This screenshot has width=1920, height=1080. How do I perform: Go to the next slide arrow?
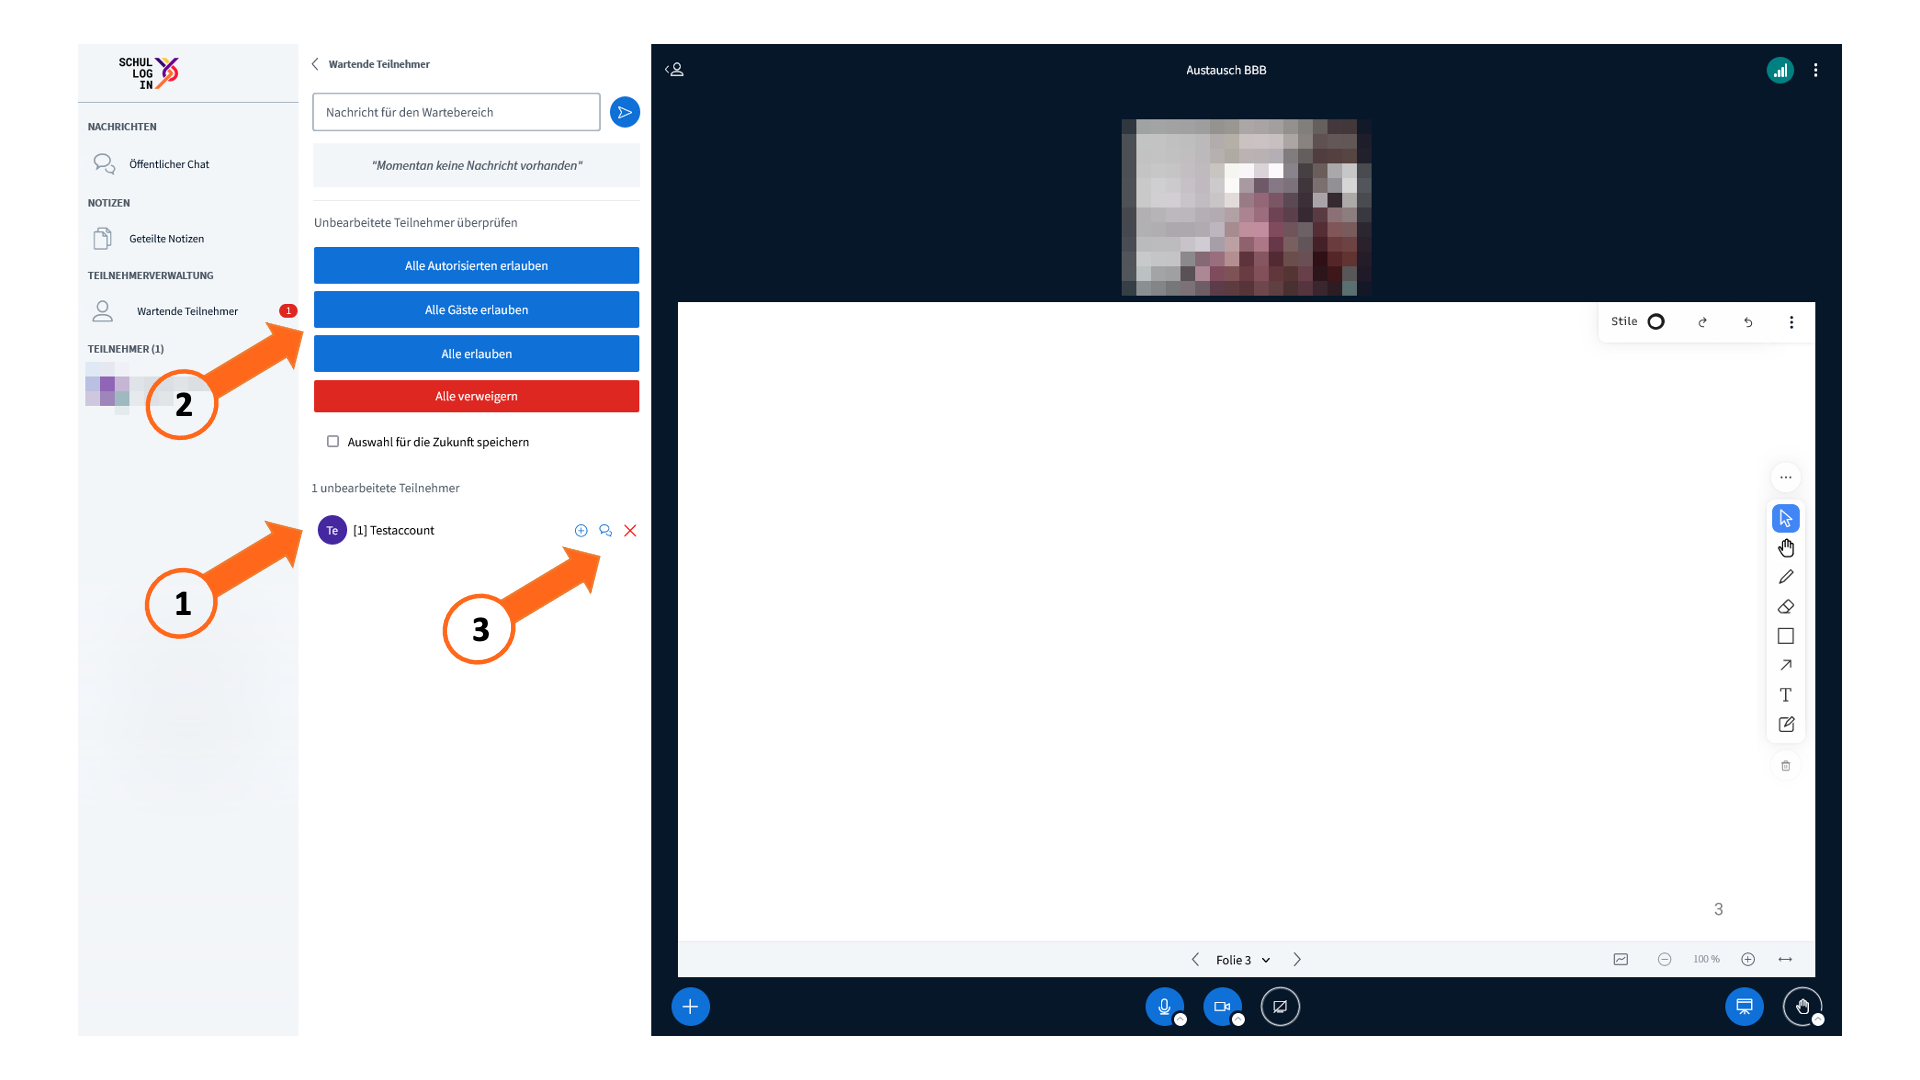coord(1297,959)
